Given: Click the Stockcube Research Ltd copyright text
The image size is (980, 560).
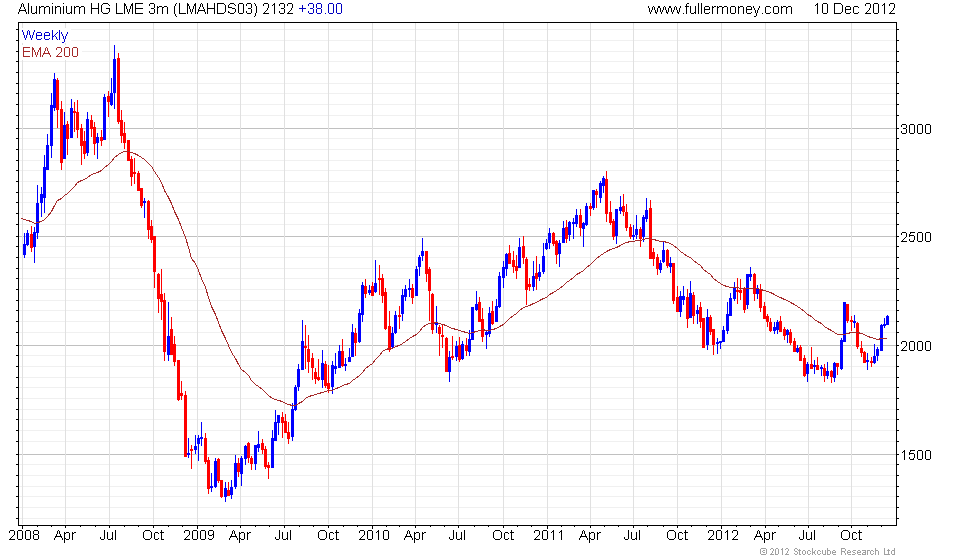Looking at the screenshot, I should point(828,552).
